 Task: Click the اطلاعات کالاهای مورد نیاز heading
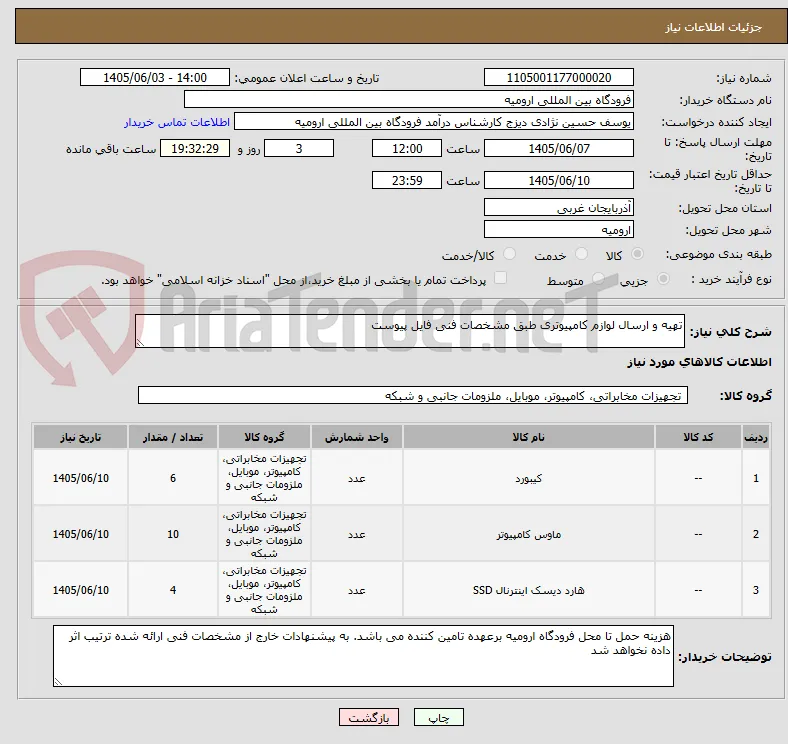pyautogui.click(x=699, y=362)
